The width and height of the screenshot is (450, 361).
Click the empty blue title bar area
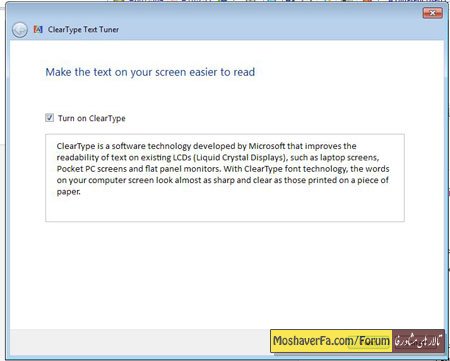pyautogui.click(x=267, y=29)
